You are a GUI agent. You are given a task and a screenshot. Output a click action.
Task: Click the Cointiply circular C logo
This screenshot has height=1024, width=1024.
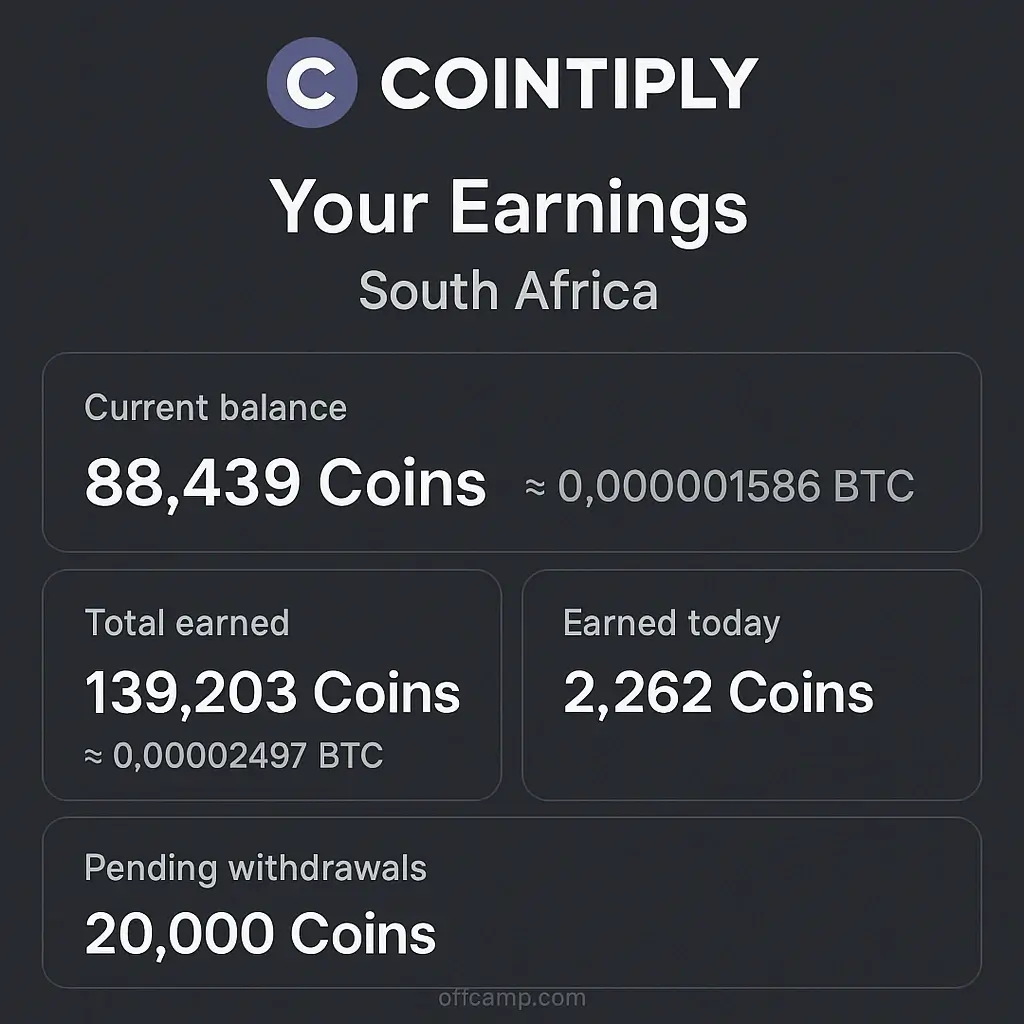312,83
